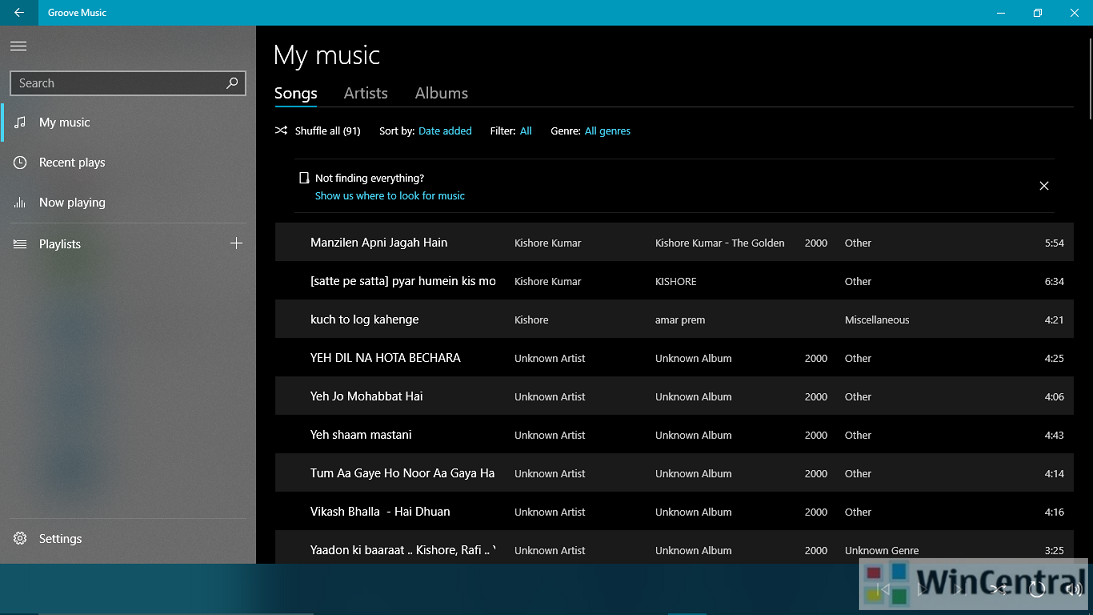
Task: Switch to the Artists tab
Action: click(365, 93)
